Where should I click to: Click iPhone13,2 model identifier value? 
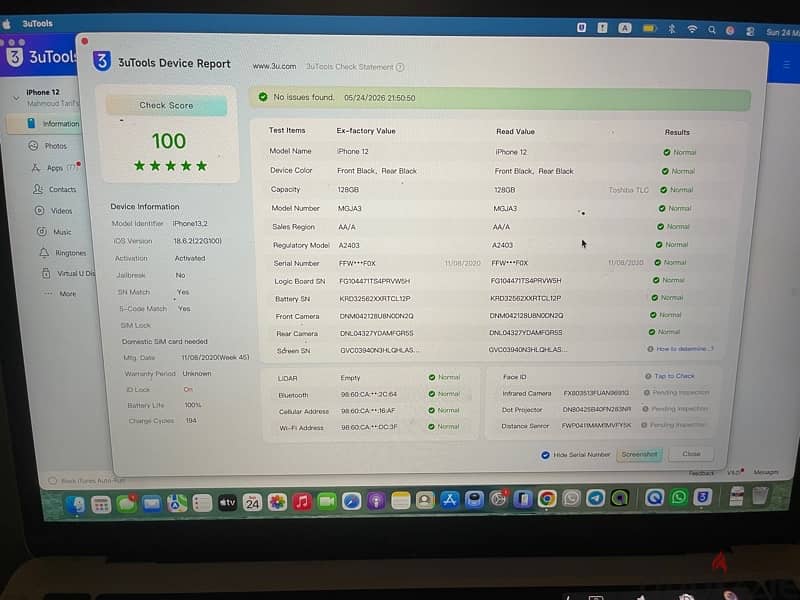(190, 223)
